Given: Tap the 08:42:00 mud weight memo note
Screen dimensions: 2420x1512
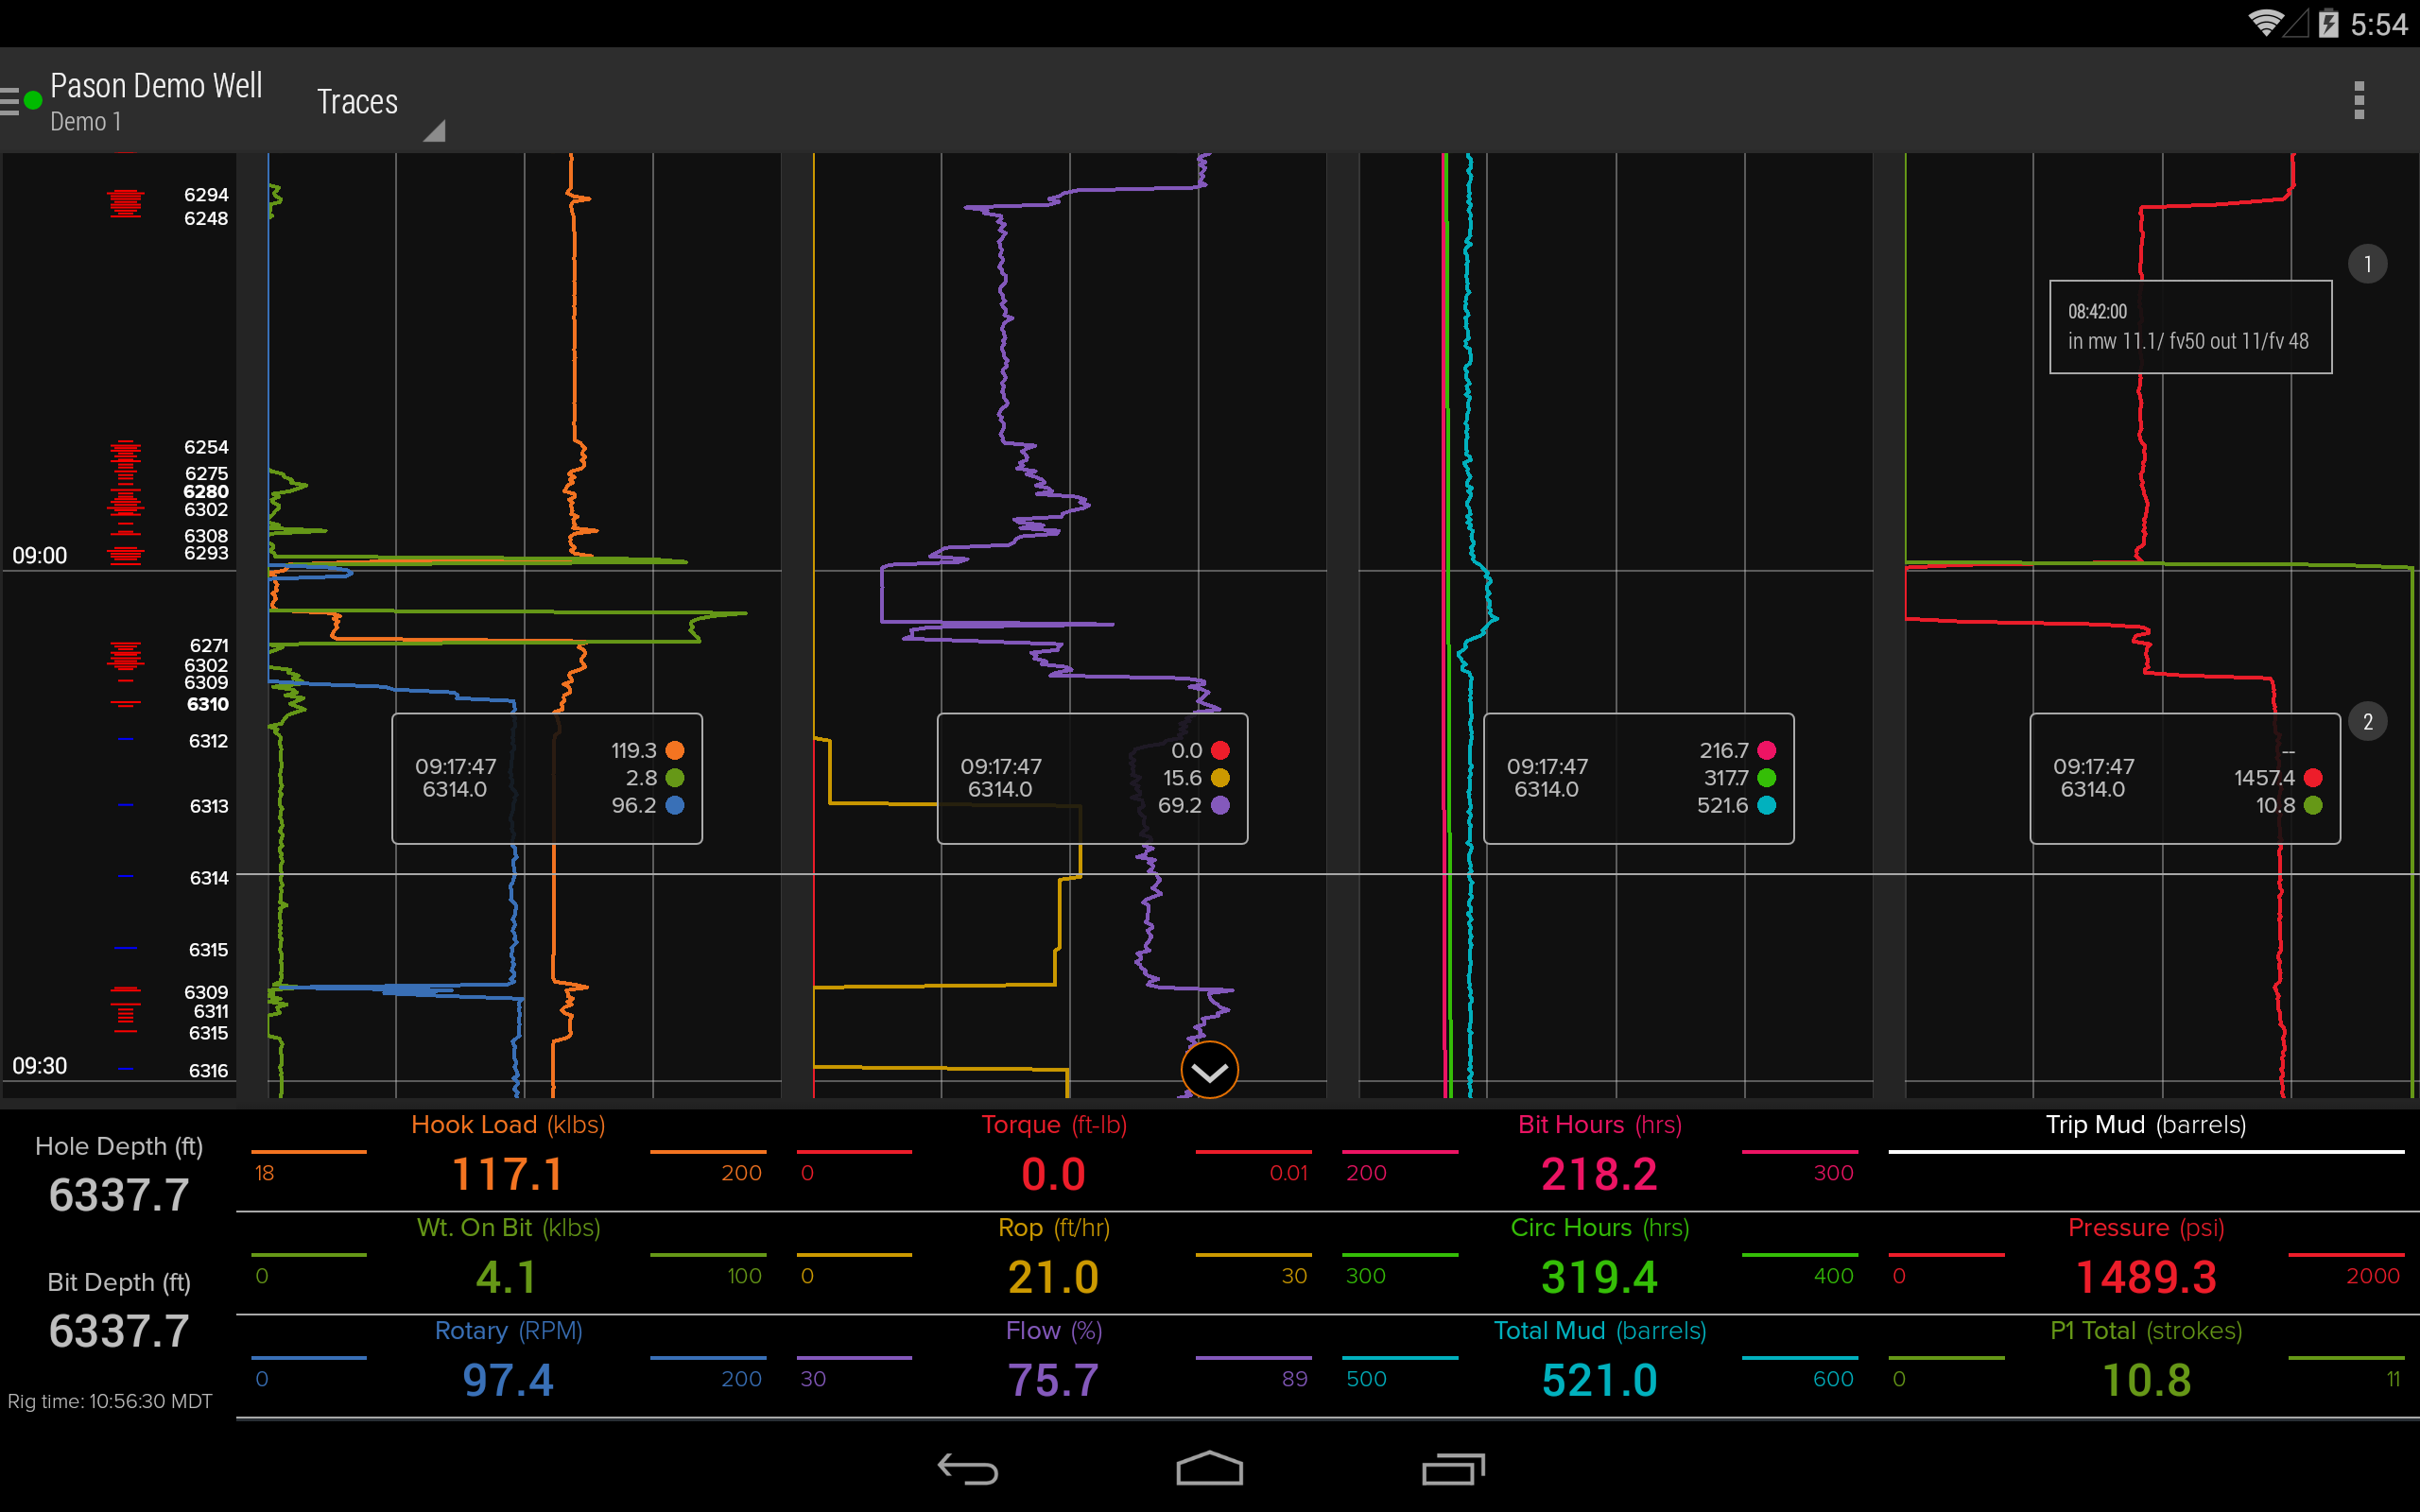Looking at the screenshot, I should (x=2190, y=327).
